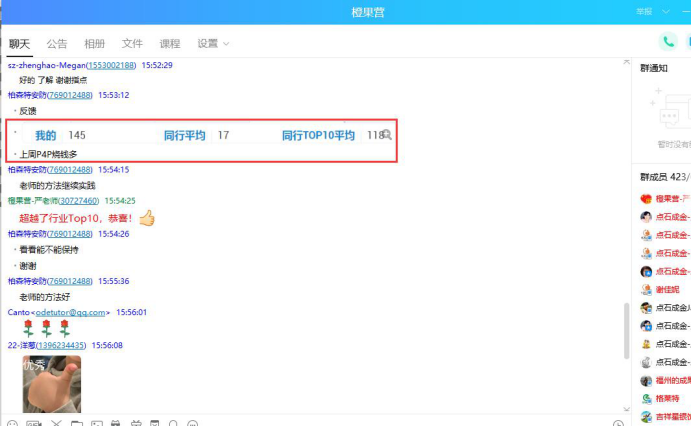691x427 pixels.
Task: Open message history clock icon
Action: tap(618, 424)
